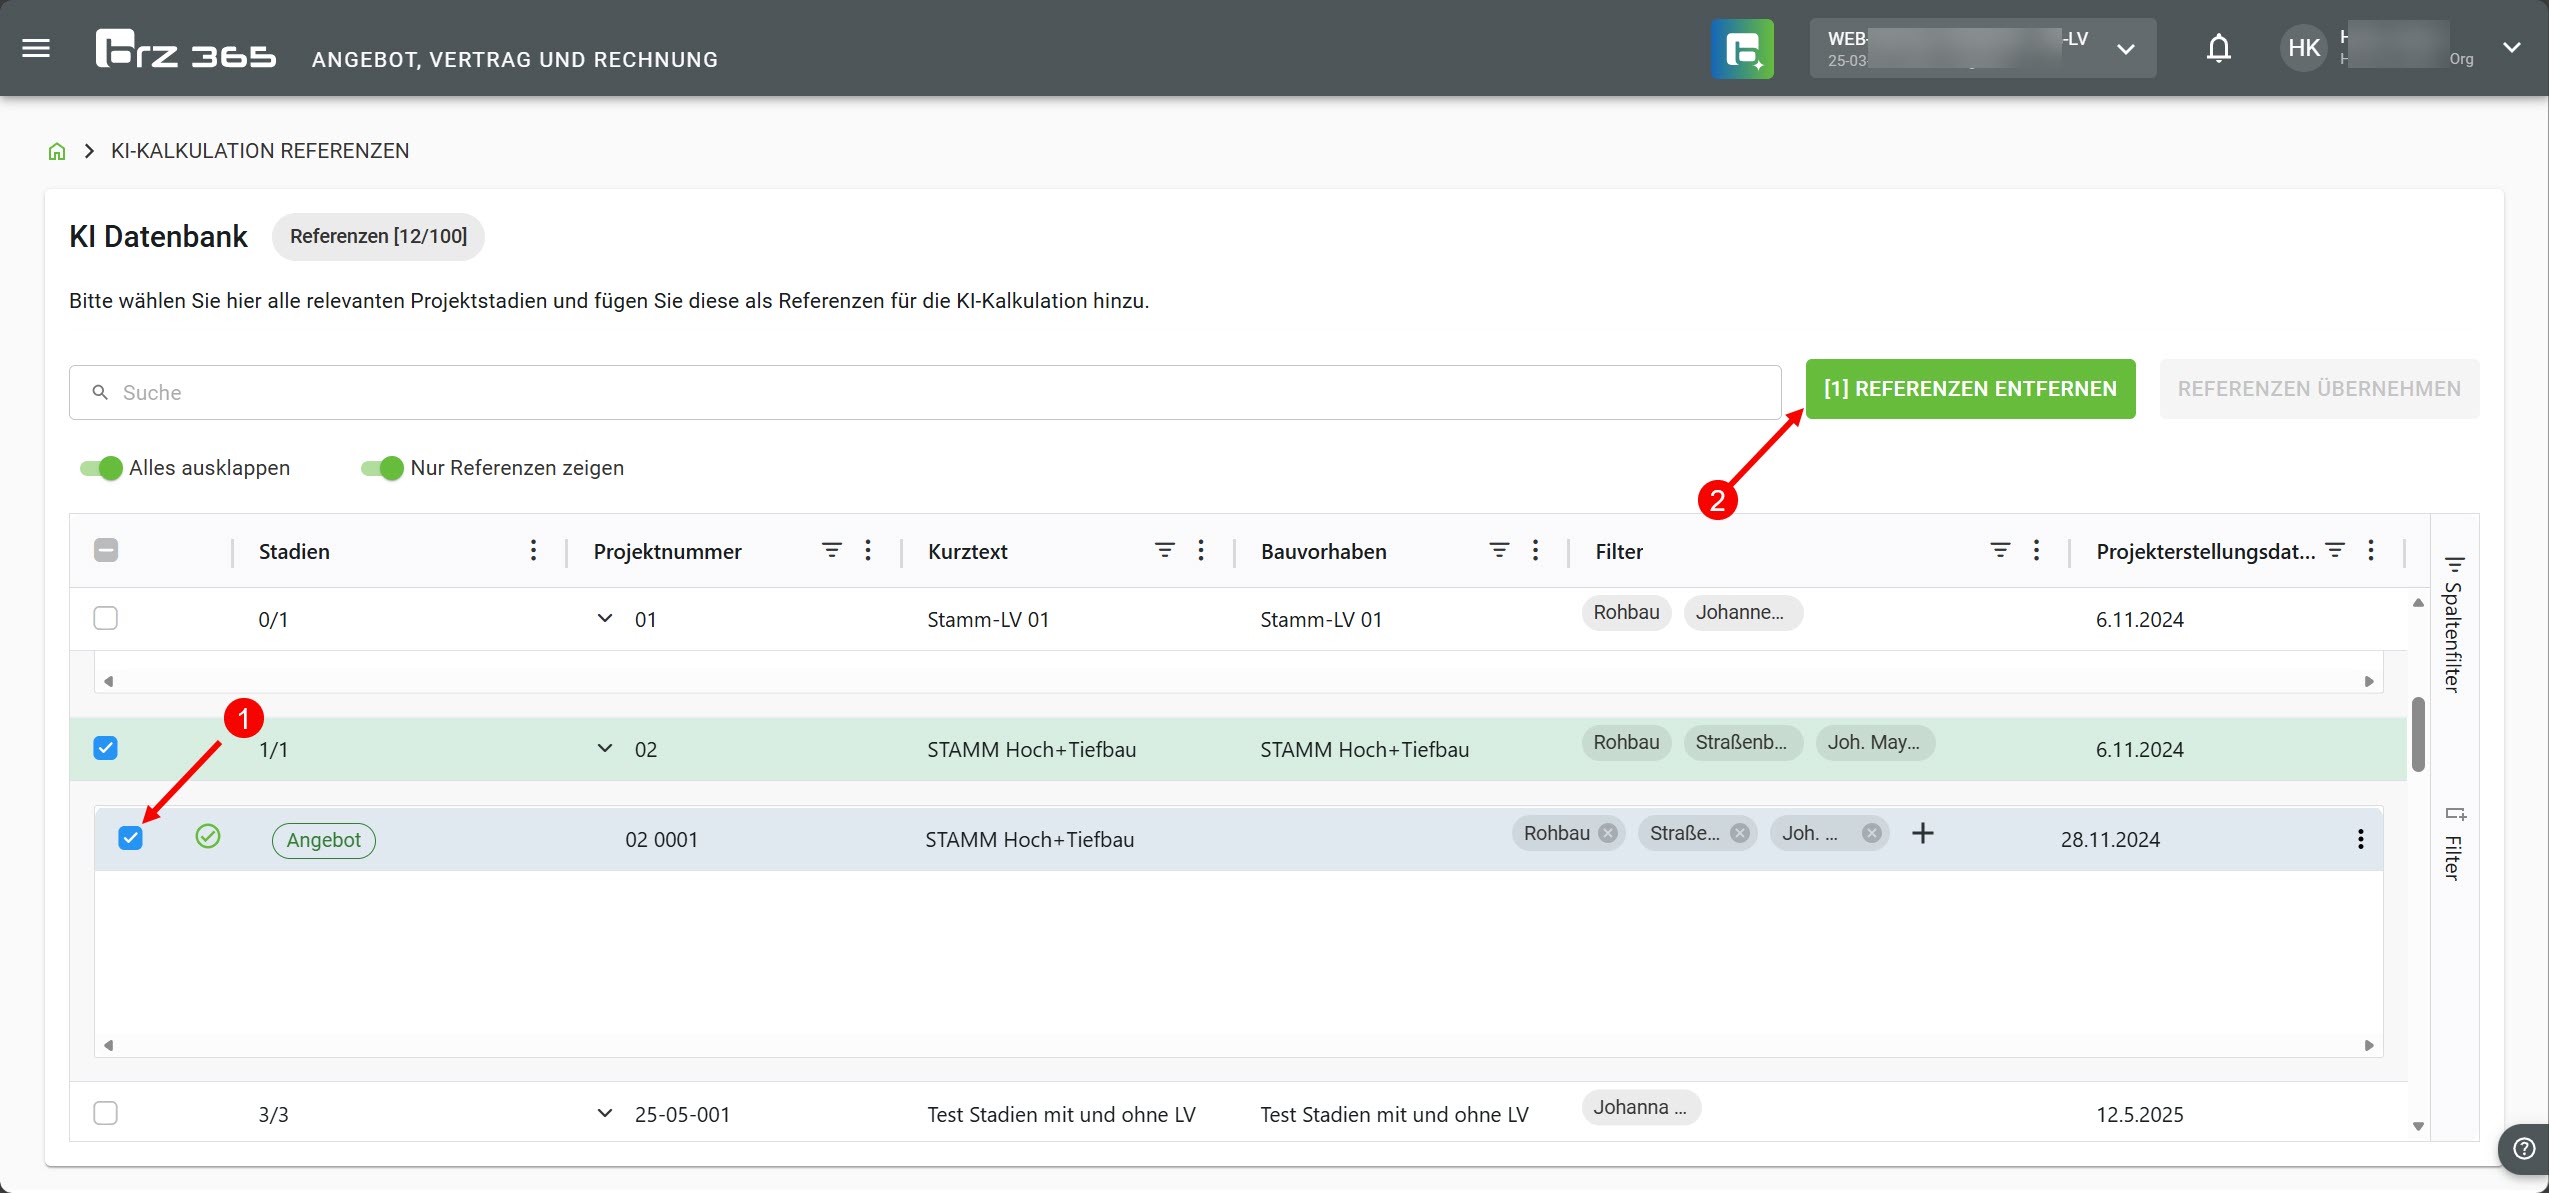Image resolution: width=2549 pixels, height=1193 pixels.
Task: Open the help question mark icon
Action: (2523, 1148)
